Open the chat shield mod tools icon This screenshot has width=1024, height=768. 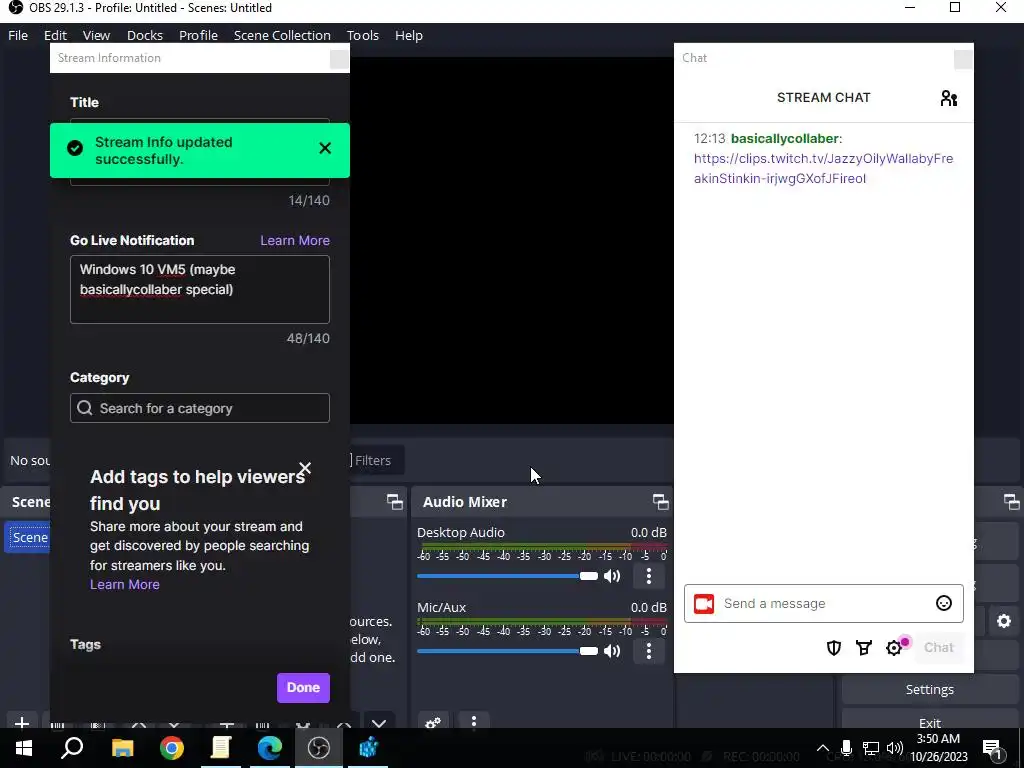pos(833,648)
